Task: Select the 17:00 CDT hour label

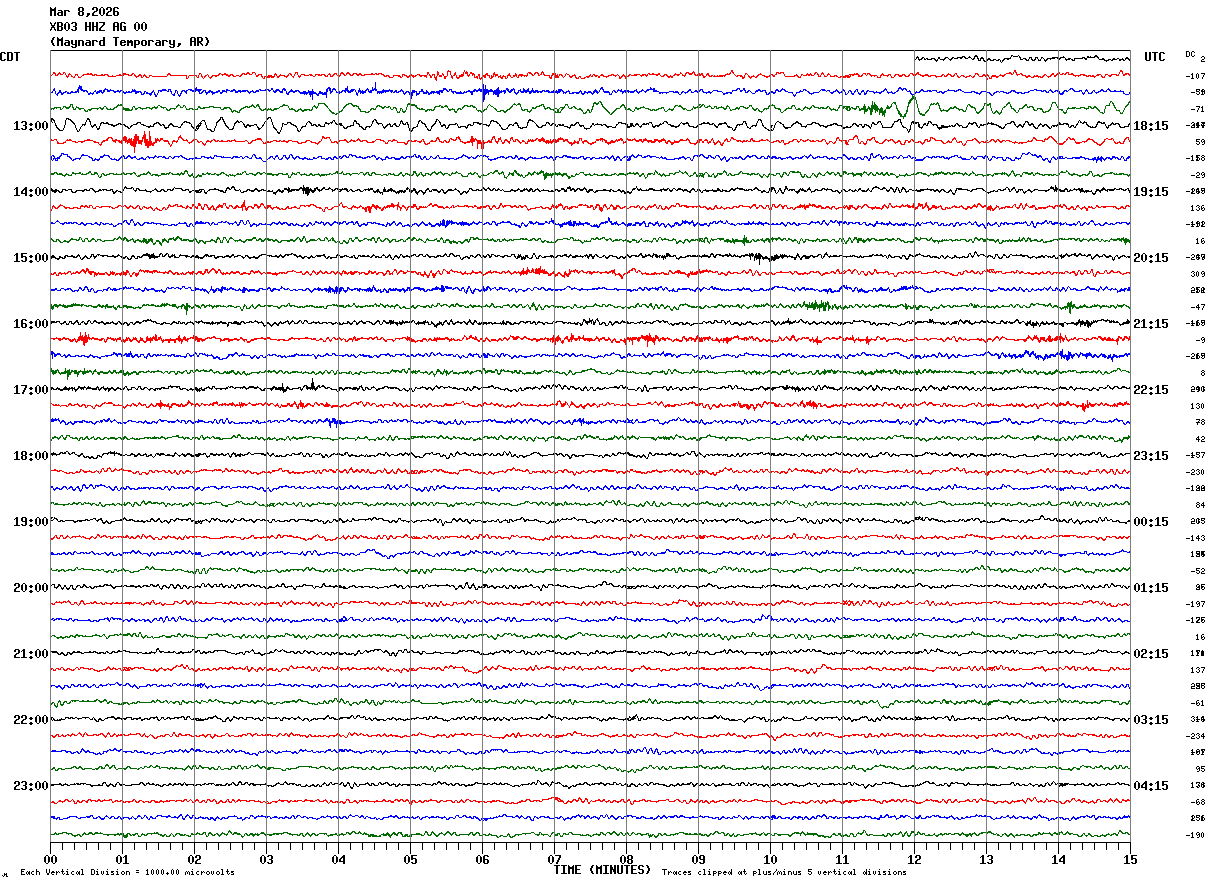Action: tap(31, 390)
